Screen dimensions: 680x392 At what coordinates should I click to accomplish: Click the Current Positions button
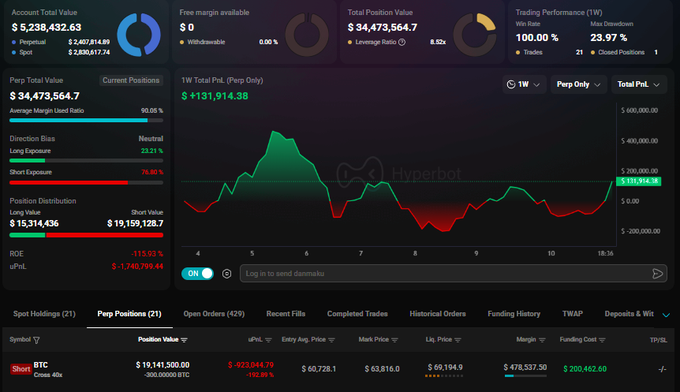pyautogui.click(x=131, y=81)
